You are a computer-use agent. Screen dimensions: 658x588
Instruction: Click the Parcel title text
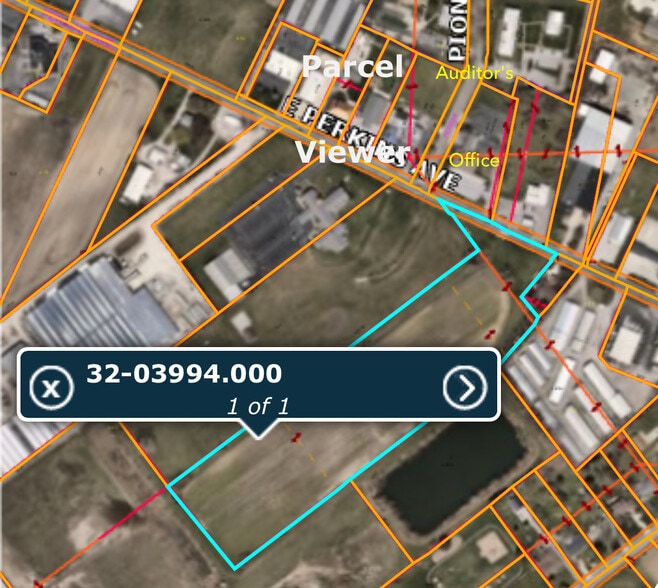[x=352, y=66]
